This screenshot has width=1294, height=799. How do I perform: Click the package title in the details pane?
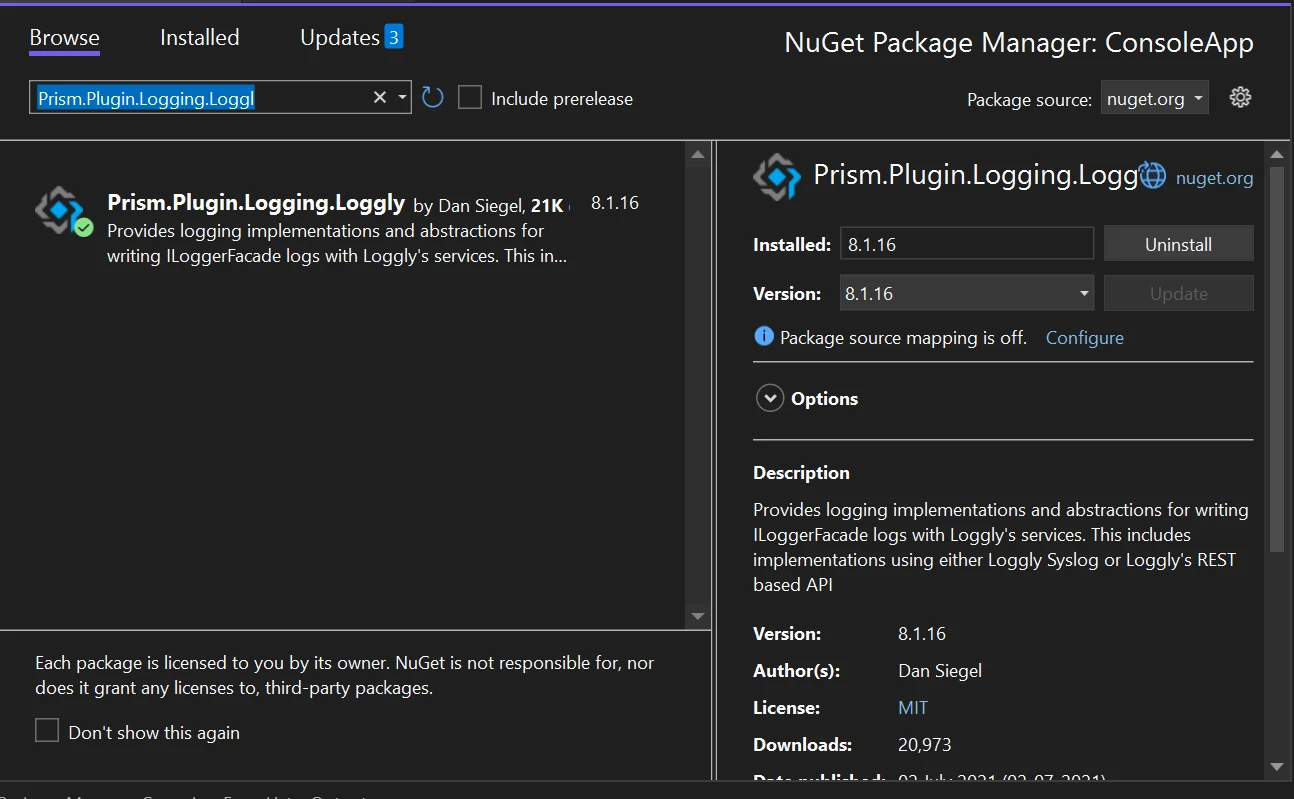pos(976,175)
